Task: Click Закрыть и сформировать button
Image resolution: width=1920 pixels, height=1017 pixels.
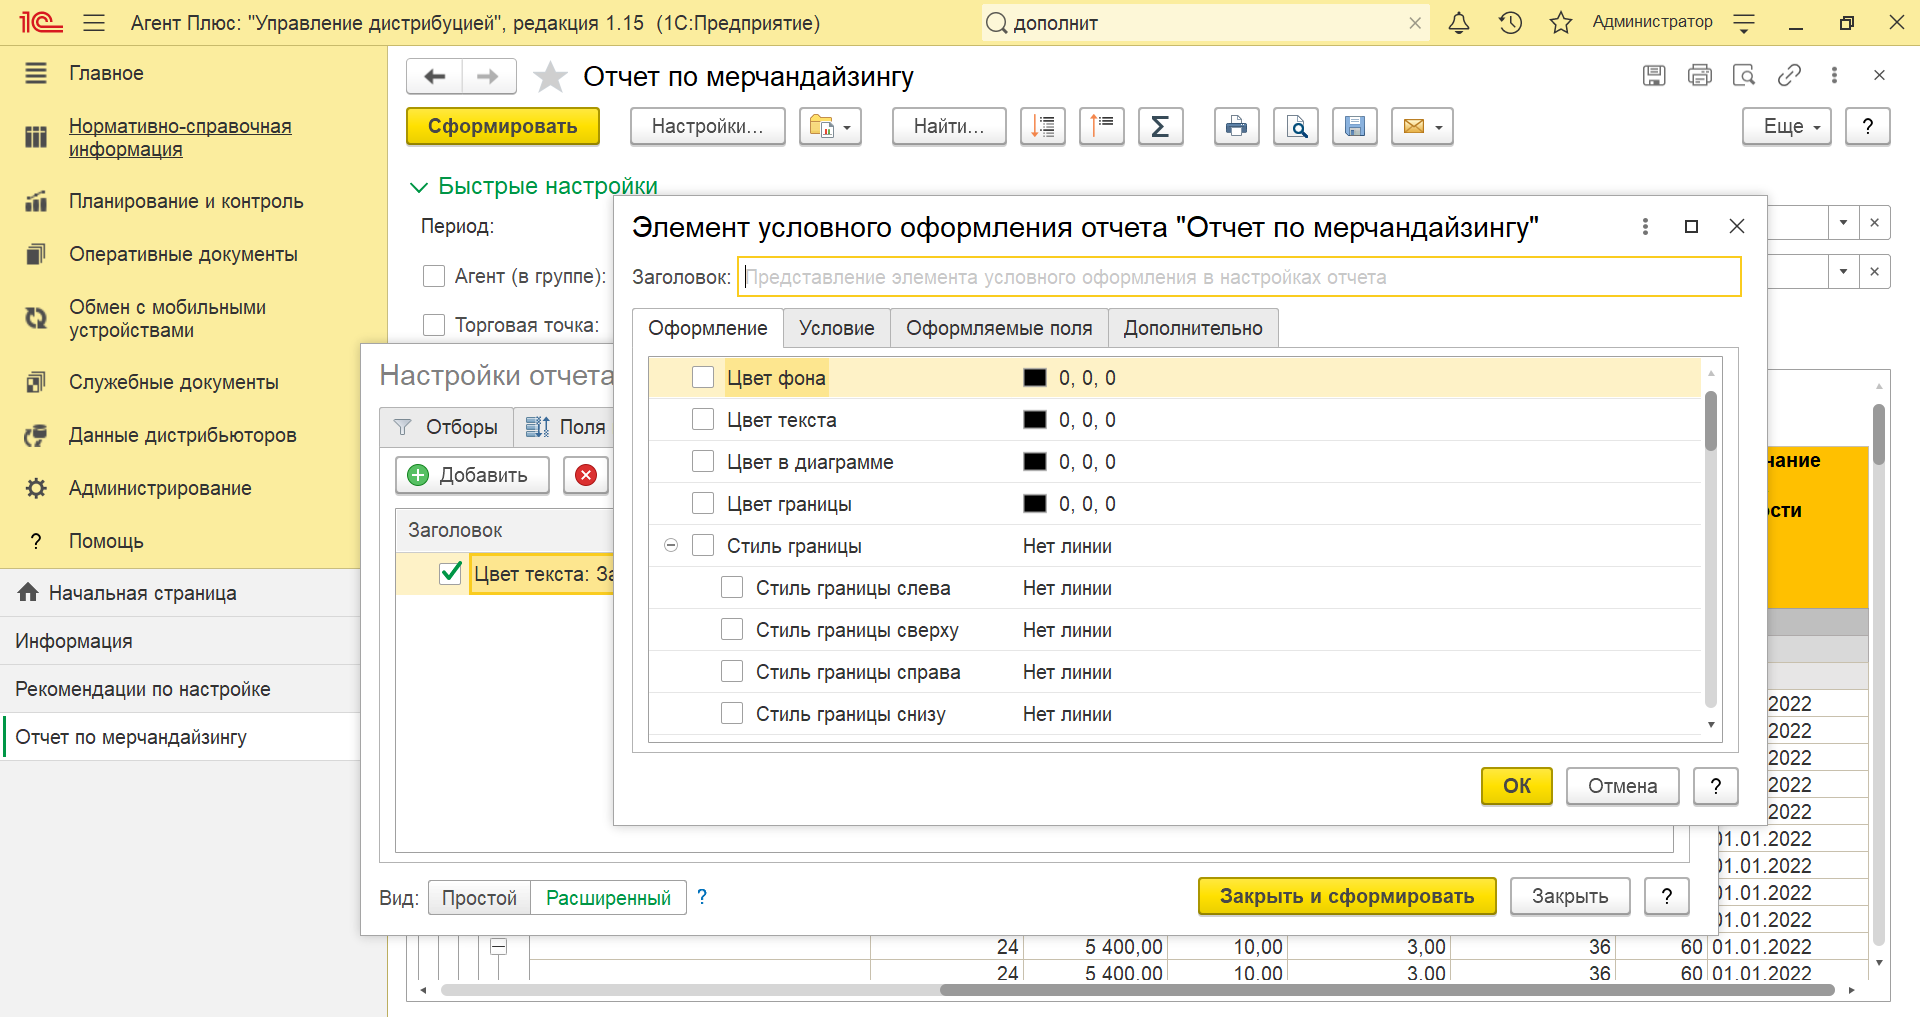Action: click(x=1347, y=896)
